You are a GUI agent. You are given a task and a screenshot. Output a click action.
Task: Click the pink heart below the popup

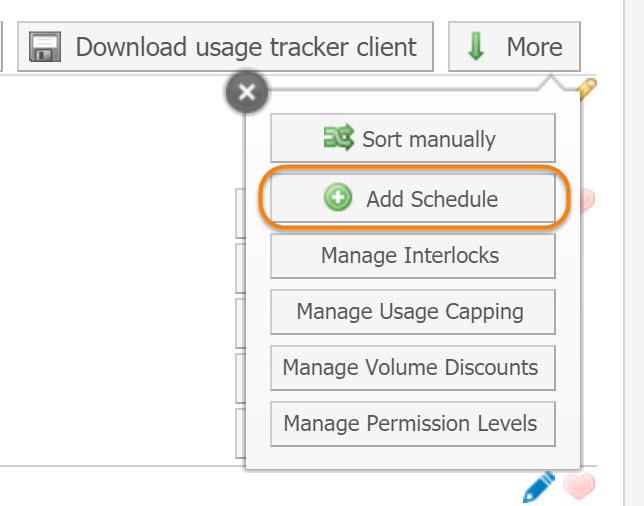coord(578,487)
